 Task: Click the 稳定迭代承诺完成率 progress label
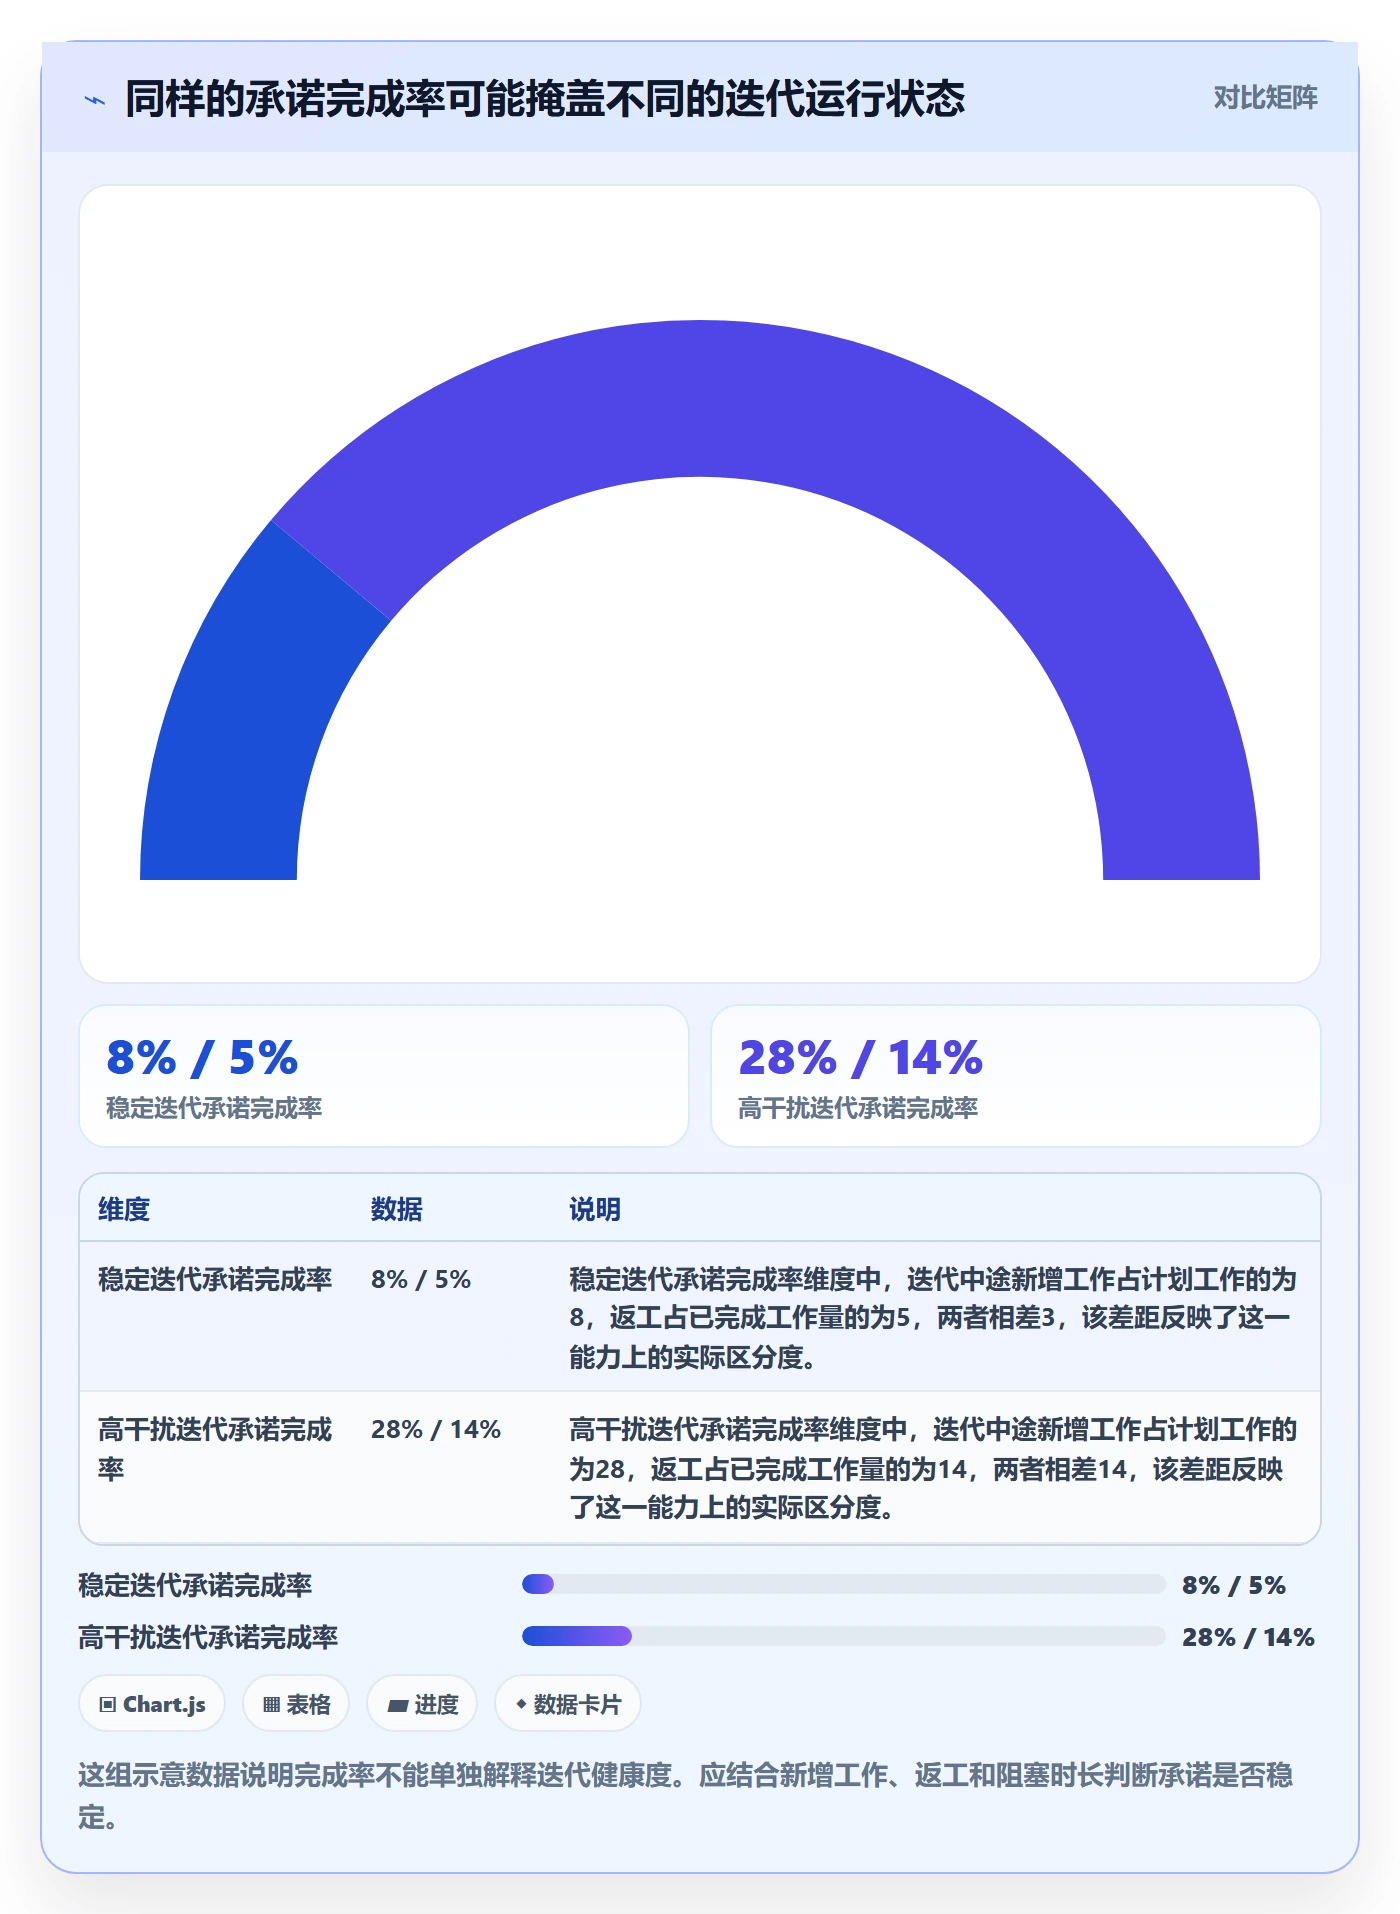click(196, 1584)
